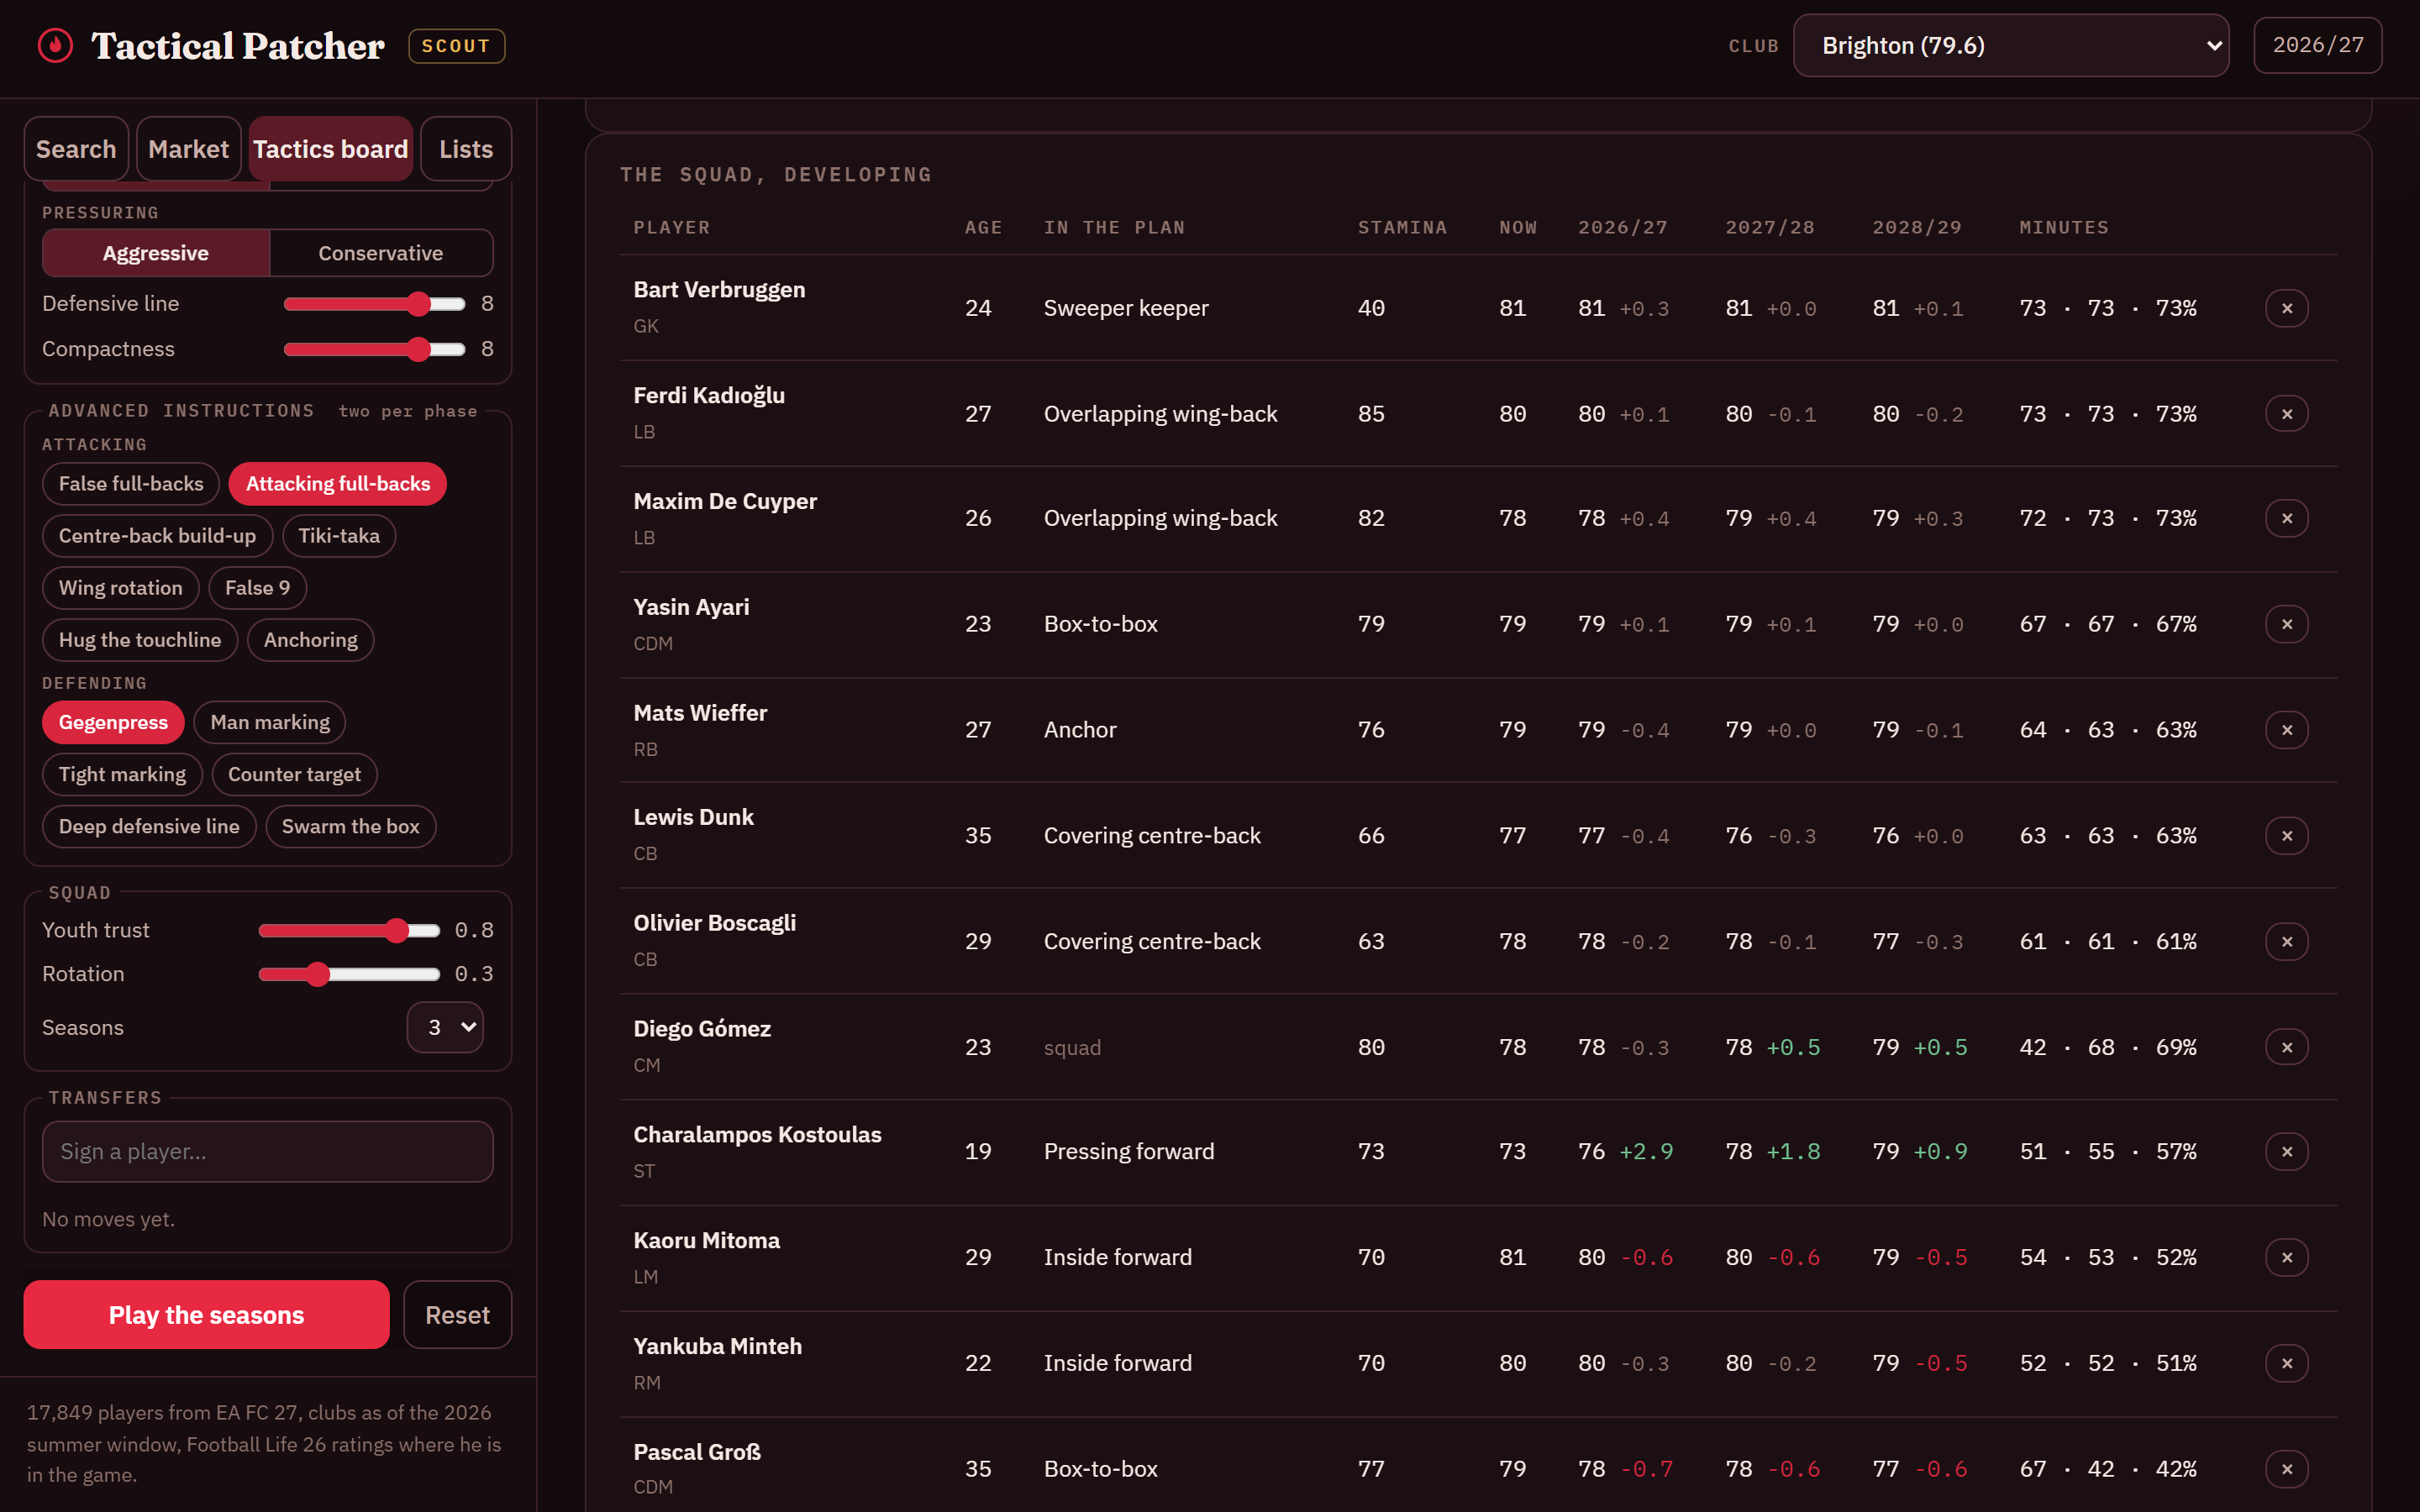This screenshot has height=1512, width=2420.
Task: Switch to the Market tab
Action: [188, 149]
